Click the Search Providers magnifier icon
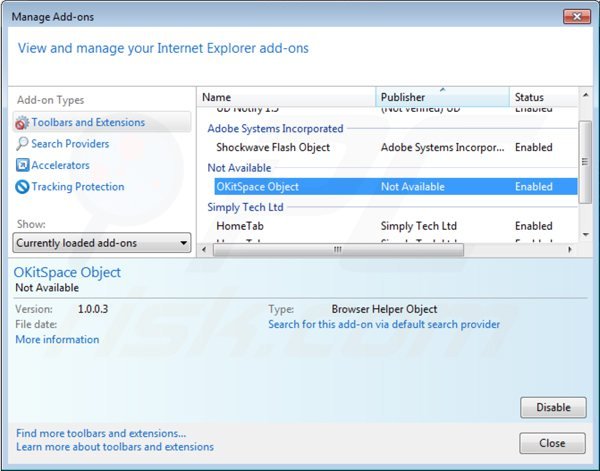600x471 pixels. [x=22, y=144]
